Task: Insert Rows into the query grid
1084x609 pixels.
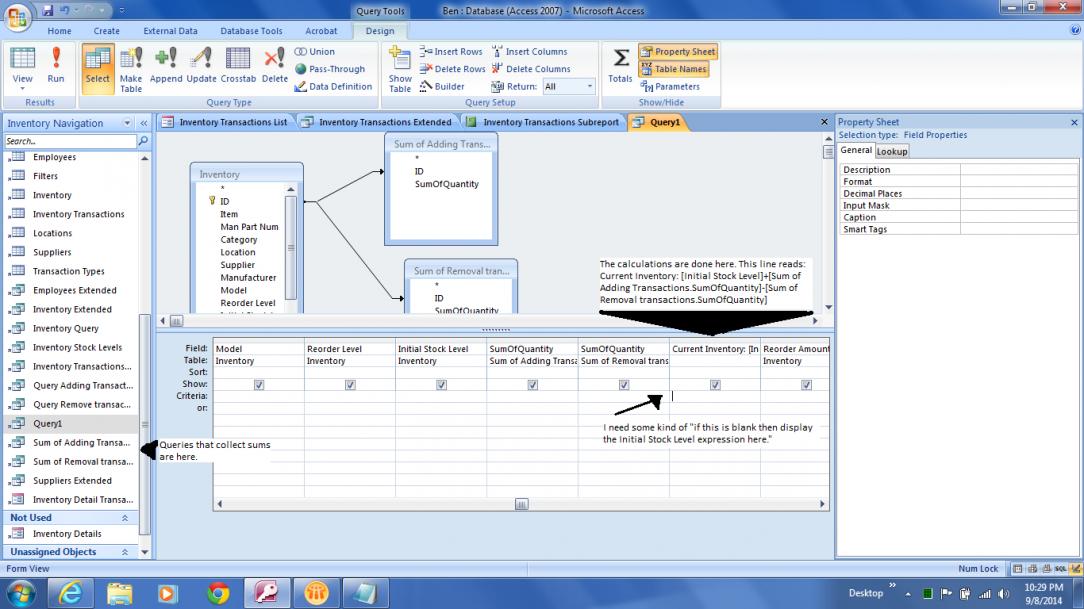Action: pyautogui.click(x=451, y=52)
